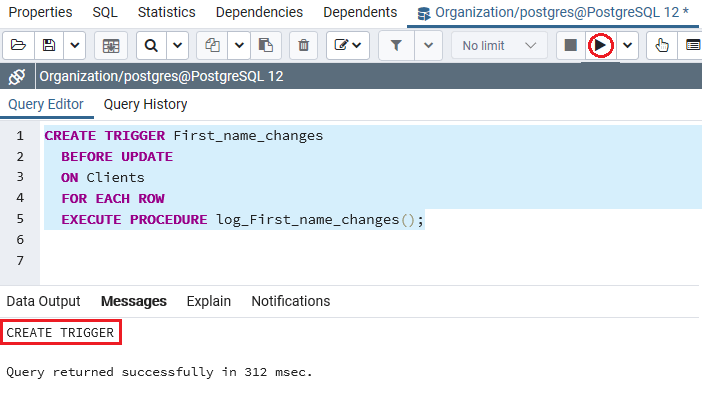Viewport: 702px width, 395px height.
Task: Click the EXECUTE PROCEDURE log_First_name_changes line
Action: (242, 220)
